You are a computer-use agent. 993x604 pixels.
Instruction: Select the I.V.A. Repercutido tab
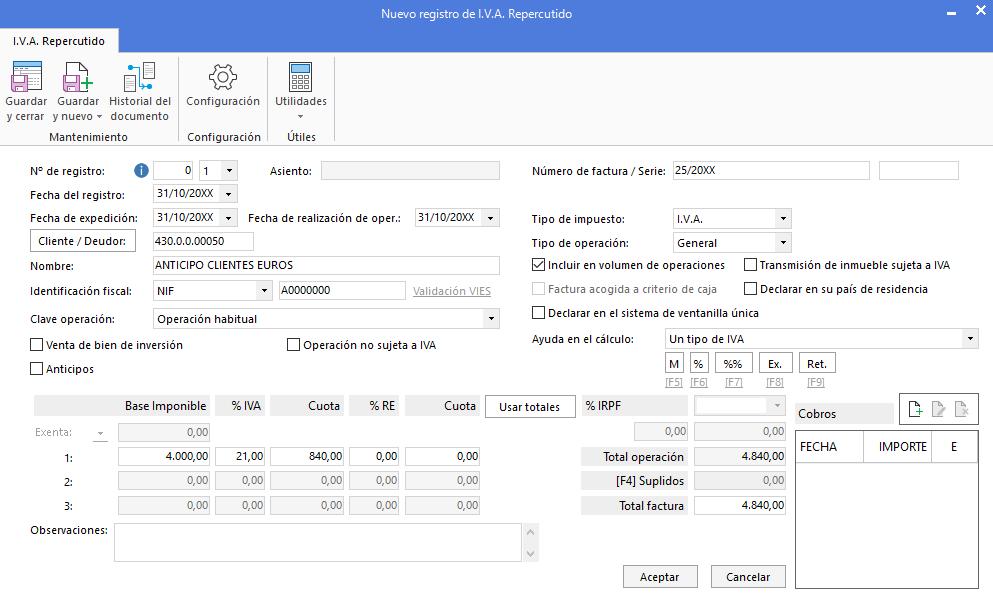pyautogui.click(x=59, y=41)
